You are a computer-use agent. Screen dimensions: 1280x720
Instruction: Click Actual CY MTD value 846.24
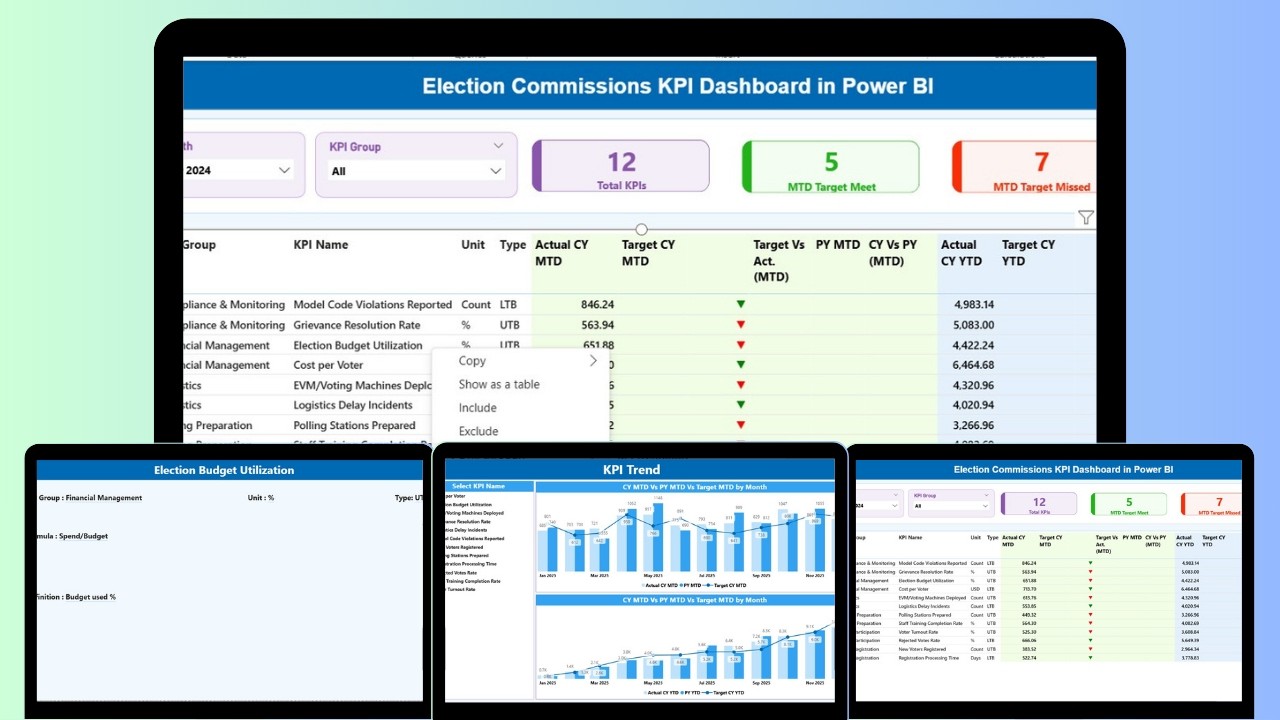[x=596, y=305]
